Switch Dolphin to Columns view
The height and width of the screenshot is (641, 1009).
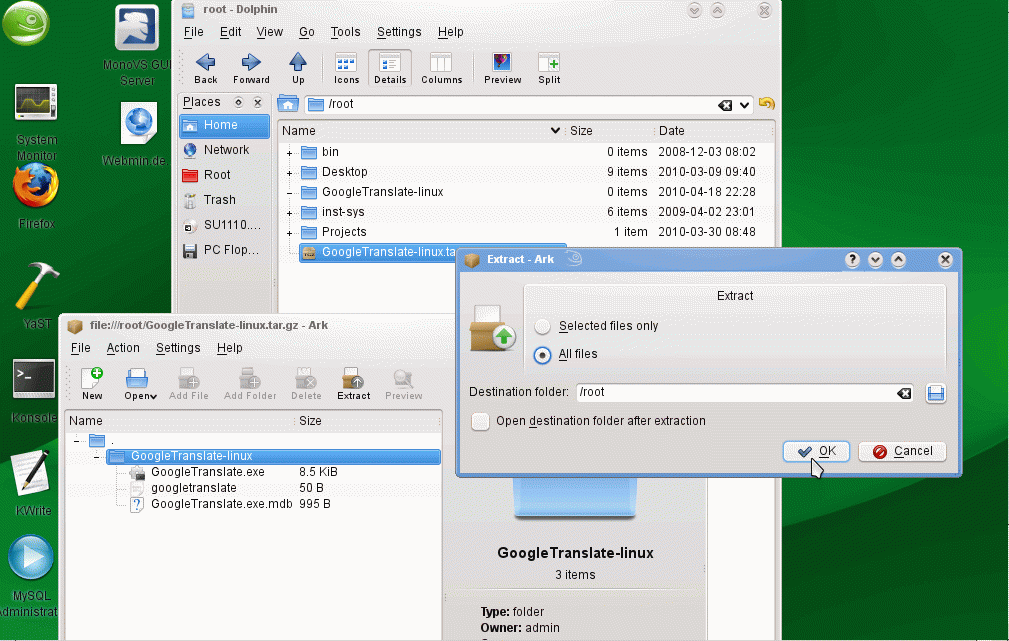441,68
